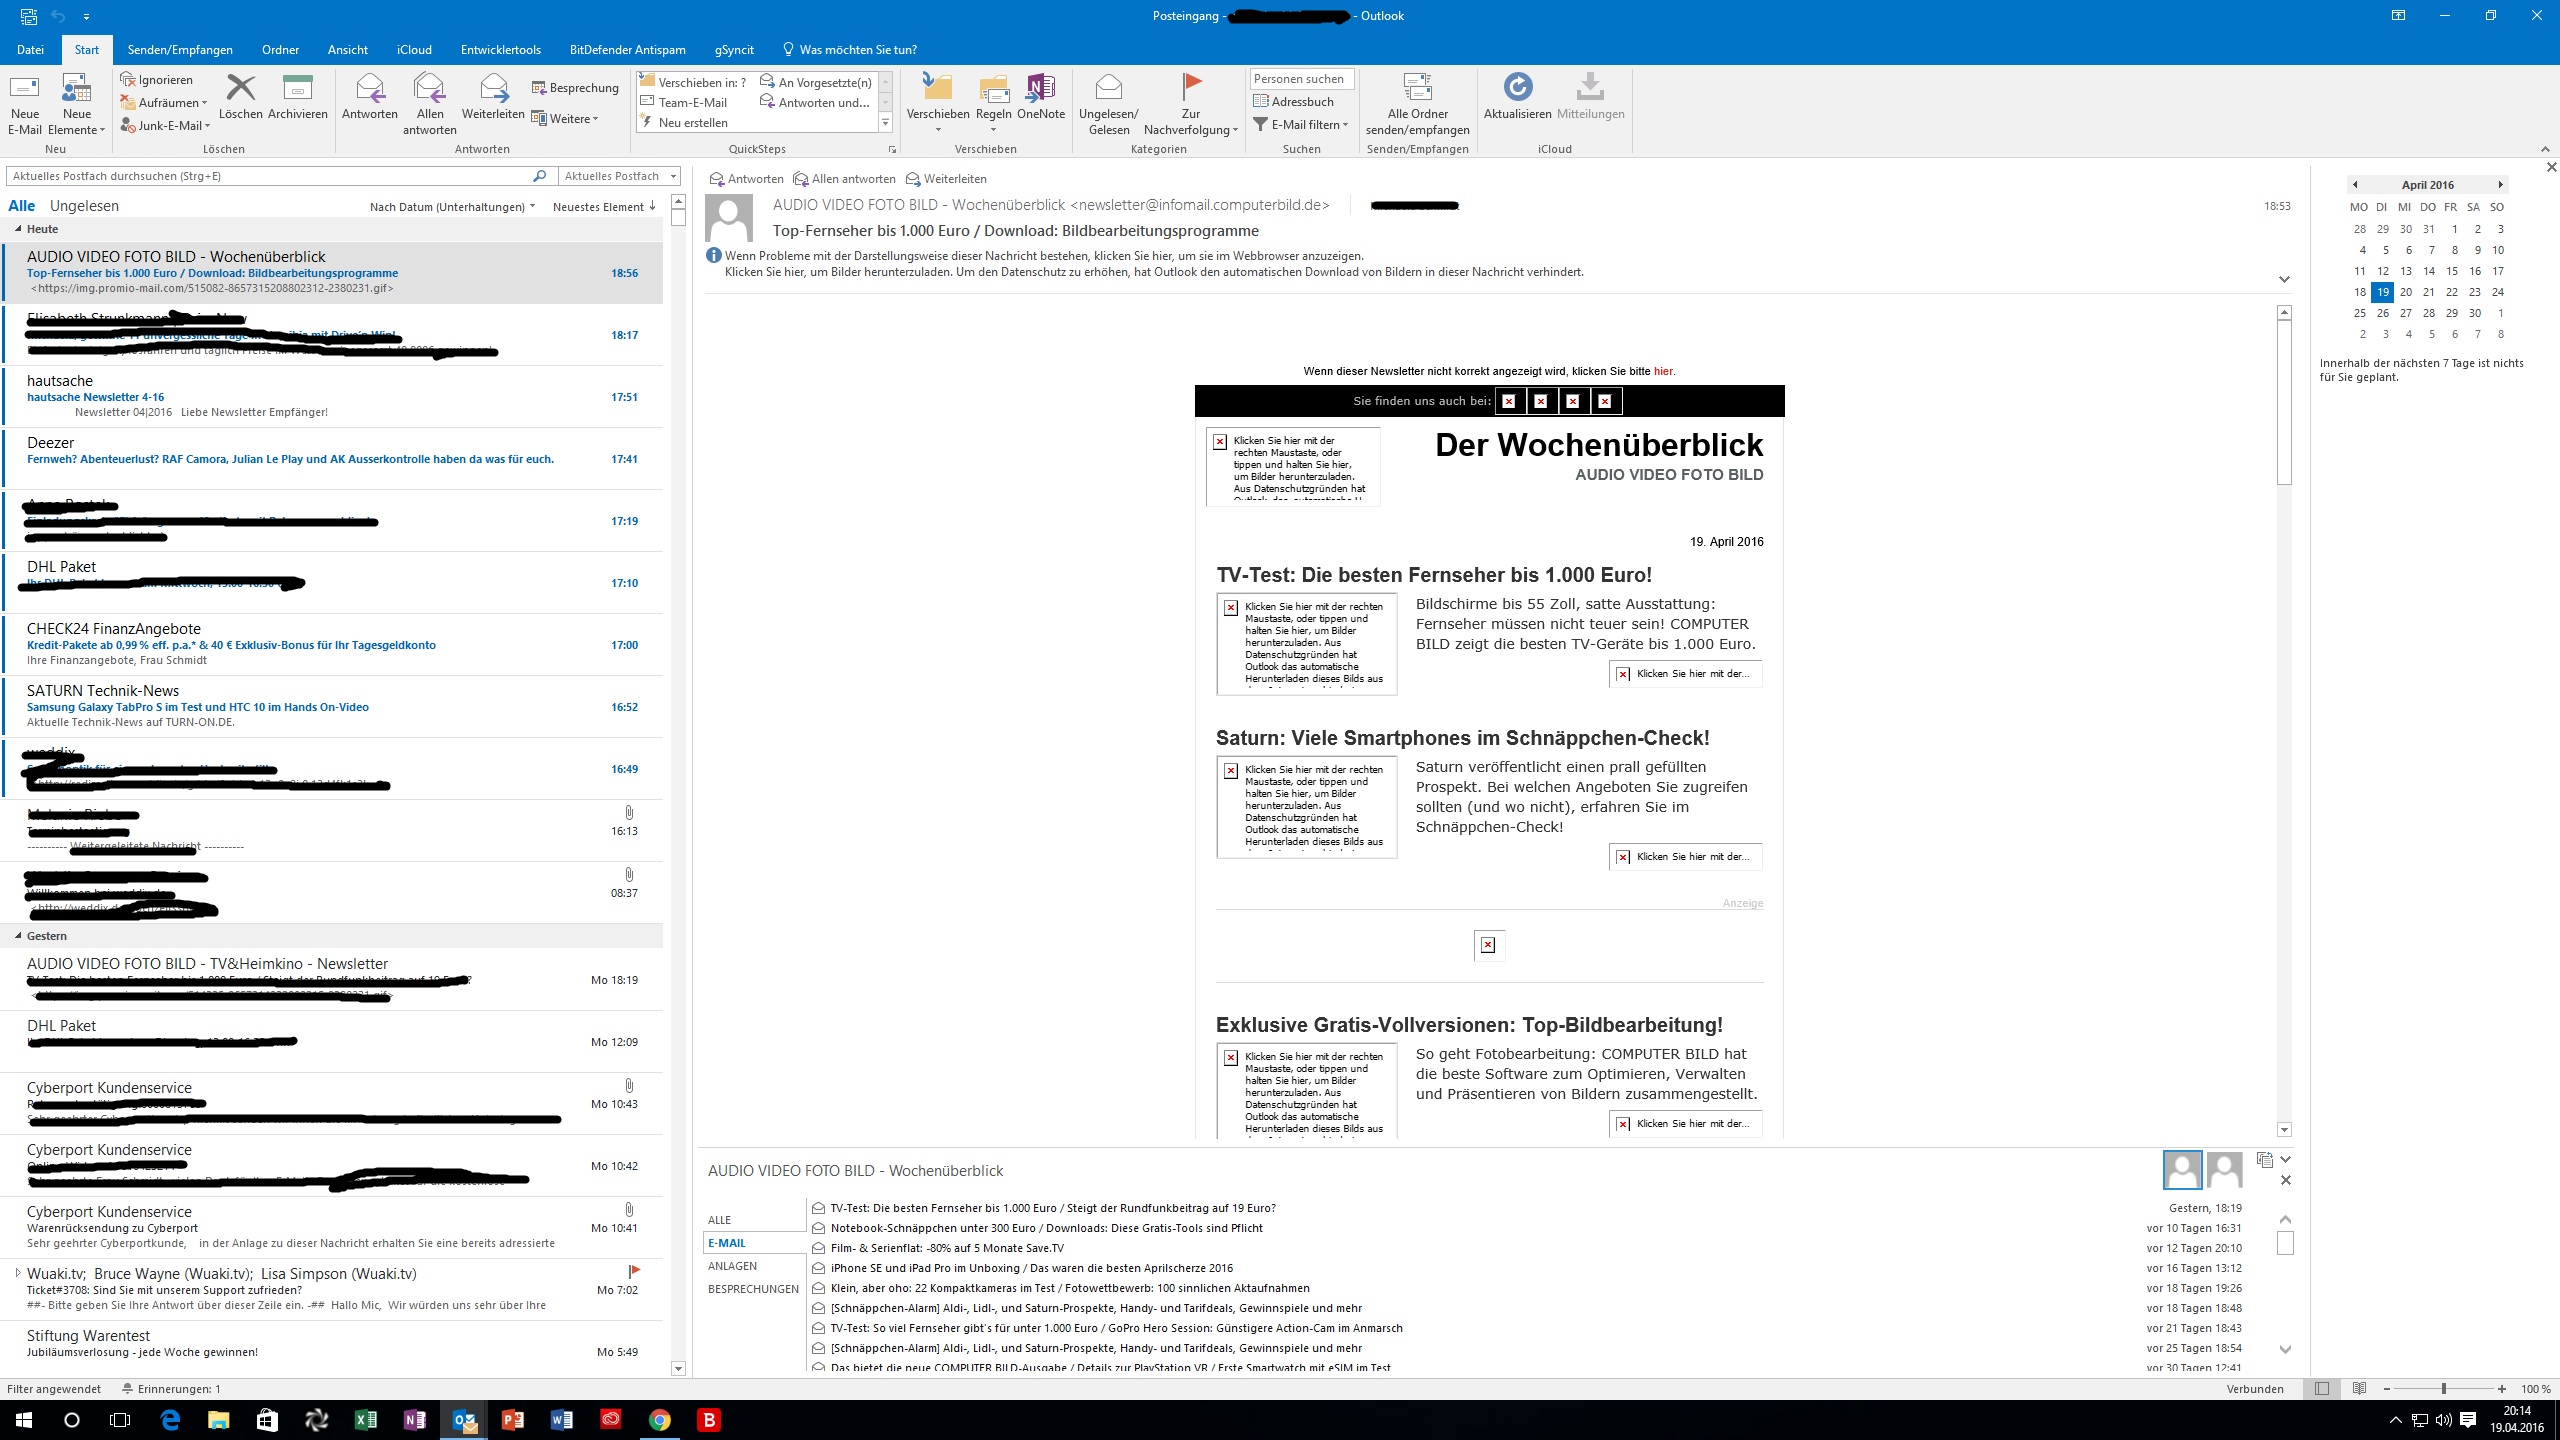Click Alle Ordner senden/empfangen icon
The height and width of the screenshot is (1440, 2560).
pyautogui.click(x=1417, y=89)
